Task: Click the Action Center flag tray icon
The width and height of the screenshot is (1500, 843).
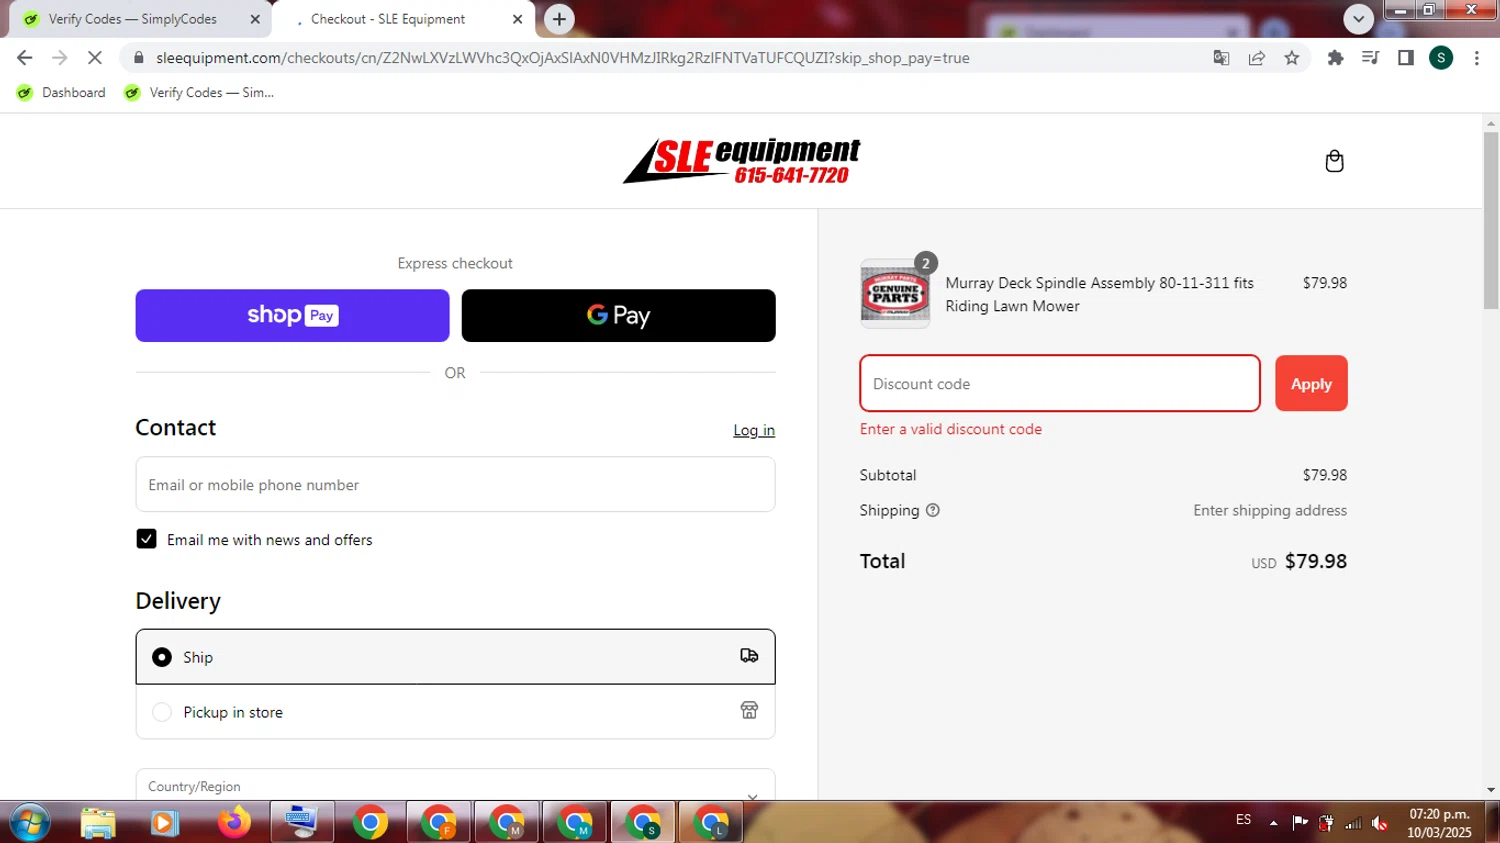Action: 1300,823
